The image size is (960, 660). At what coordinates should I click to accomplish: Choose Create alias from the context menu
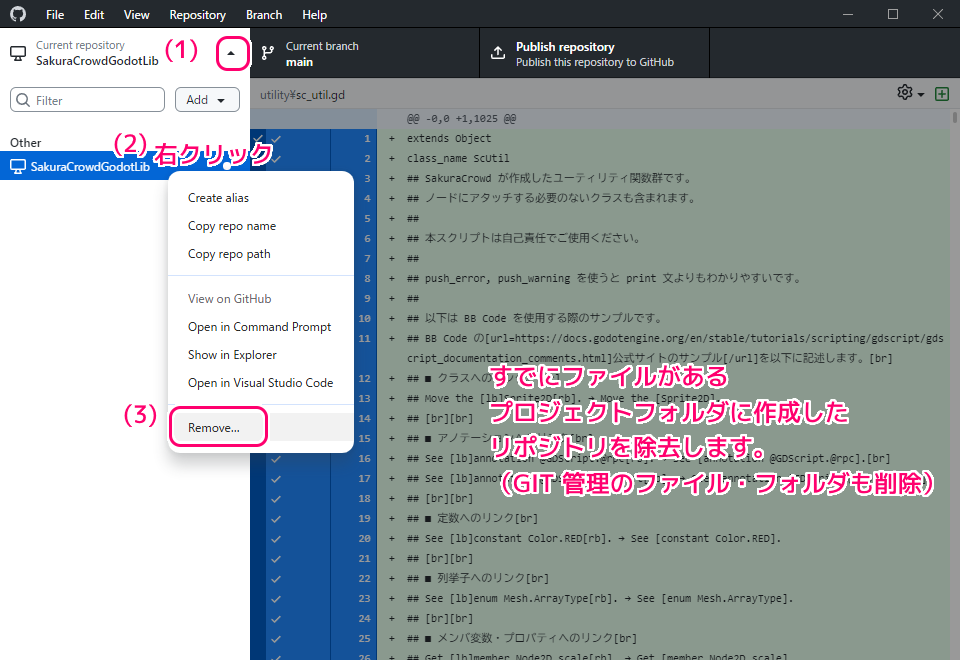[x=261, y=198]
